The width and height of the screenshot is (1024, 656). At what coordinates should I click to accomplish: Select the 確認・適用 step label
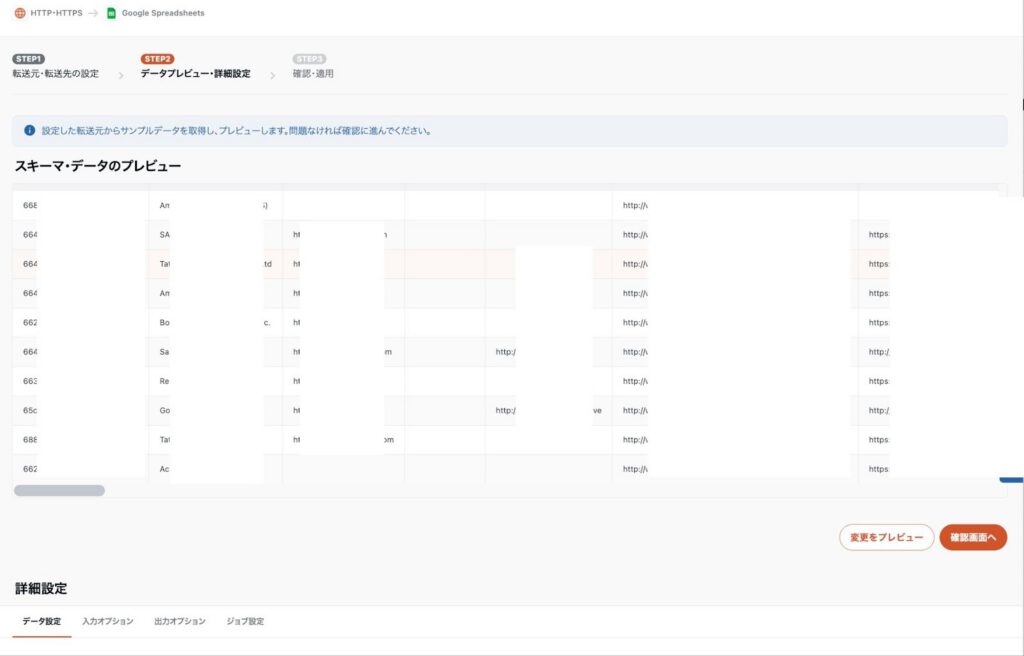coord(313,74)
